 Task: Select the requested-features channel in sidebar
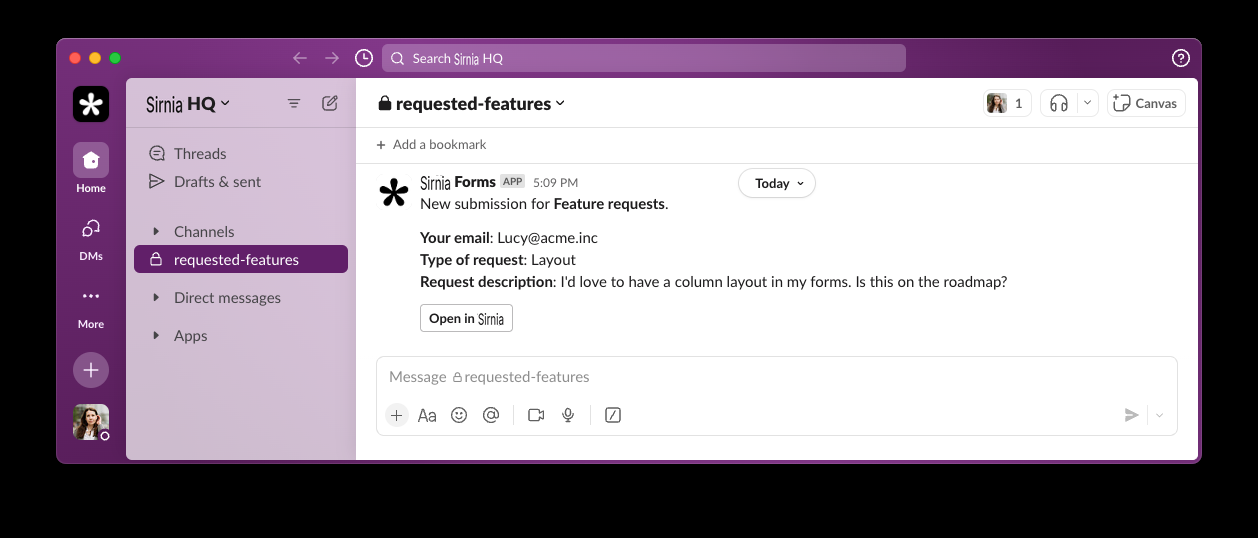(241, 259)
